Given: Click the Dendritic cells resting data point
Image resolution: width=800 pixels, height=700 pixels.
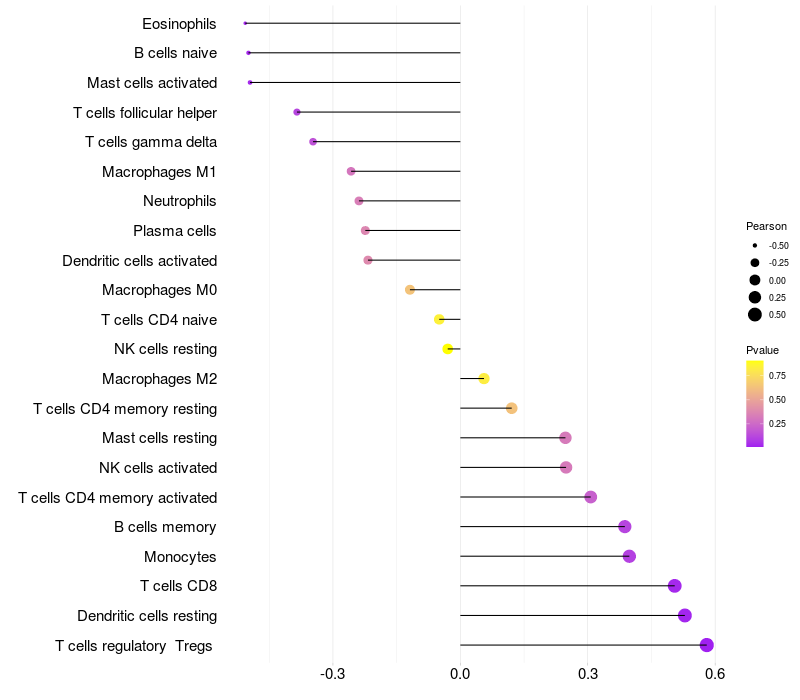Looking at the screenshot, I should pyautogui.click(x=685, y=615).
